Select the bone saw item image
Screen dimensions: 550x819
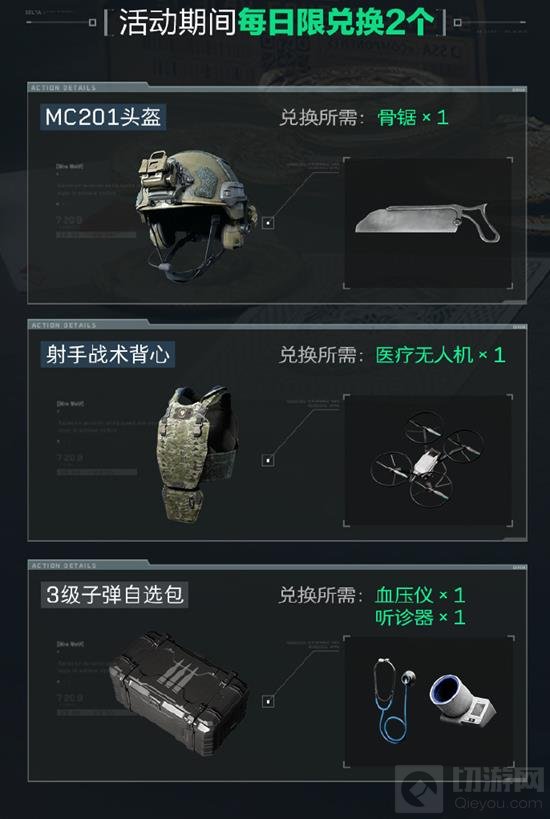click(x=427, y=222)
